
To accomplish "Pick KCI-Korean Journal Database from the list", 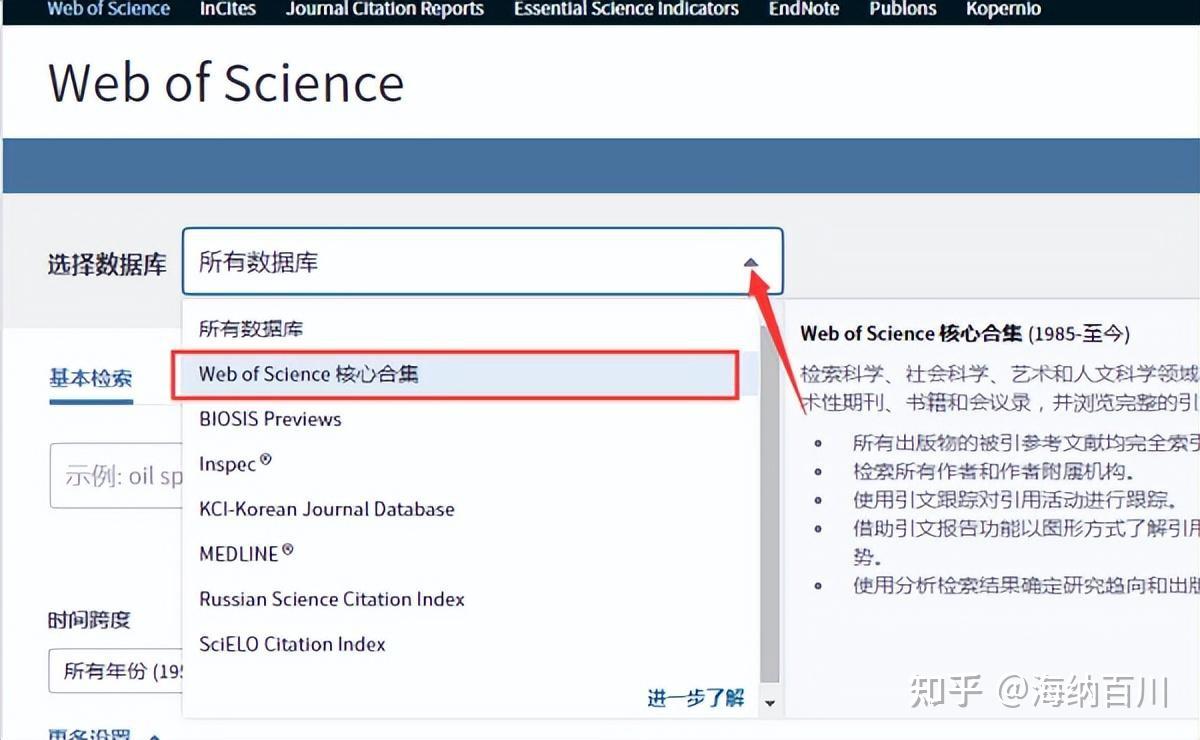I will pyautogui.click(x=326, y=509).
